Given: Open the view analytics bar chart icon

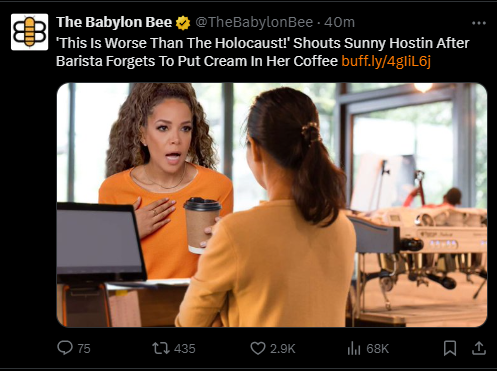Looking at the screenshot, I should 354,349.
